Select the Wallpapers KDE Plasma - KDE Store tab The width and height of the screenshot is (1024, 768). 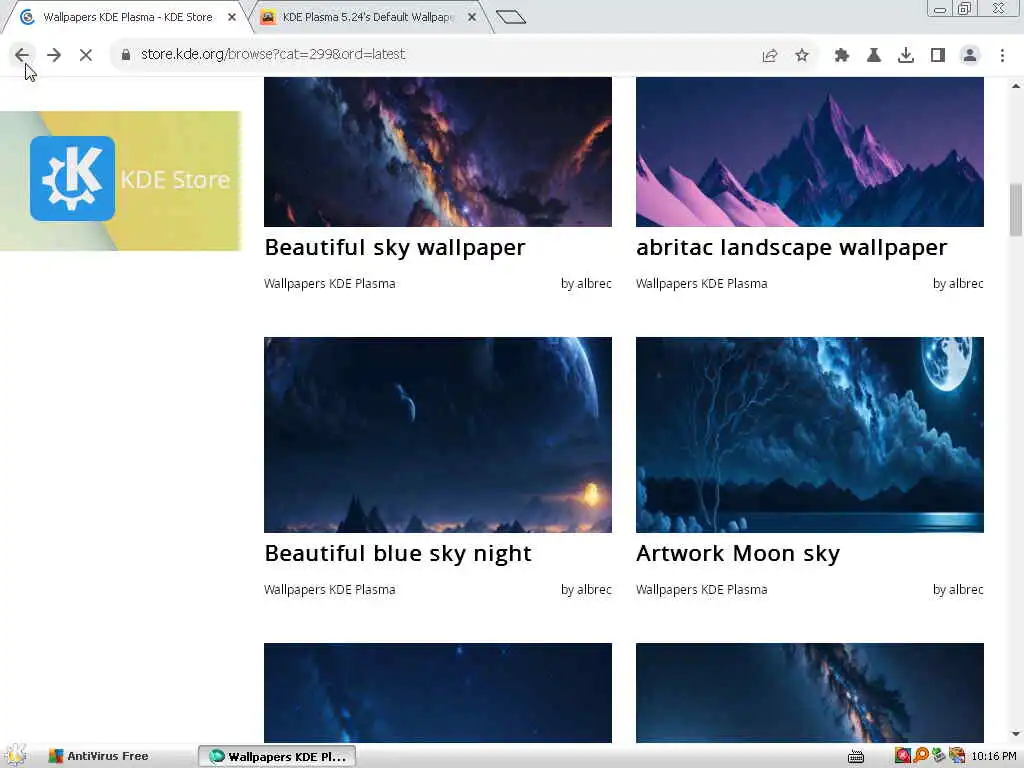click(x=128, y=17)
